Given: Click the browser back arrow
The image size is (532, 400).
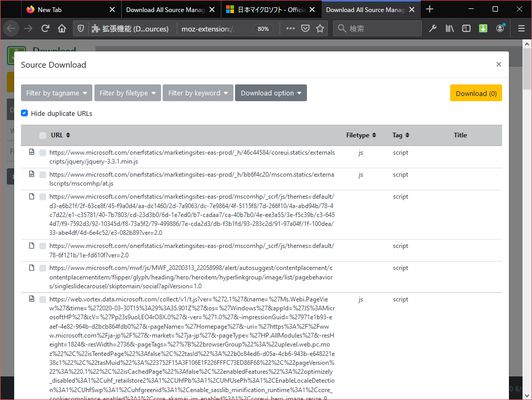Looking at the screenshot, I should (x=11, y=28).
